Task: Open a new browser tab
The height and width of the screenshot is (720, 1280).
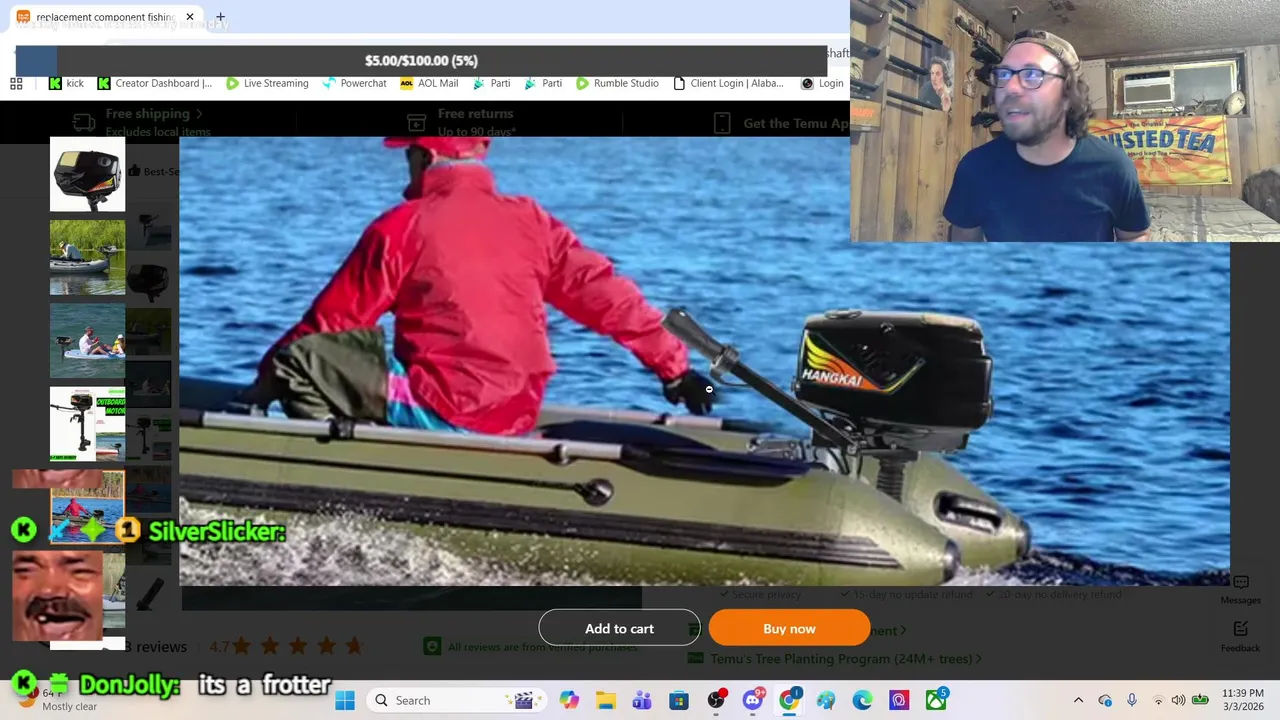Action: pos(220,17)
